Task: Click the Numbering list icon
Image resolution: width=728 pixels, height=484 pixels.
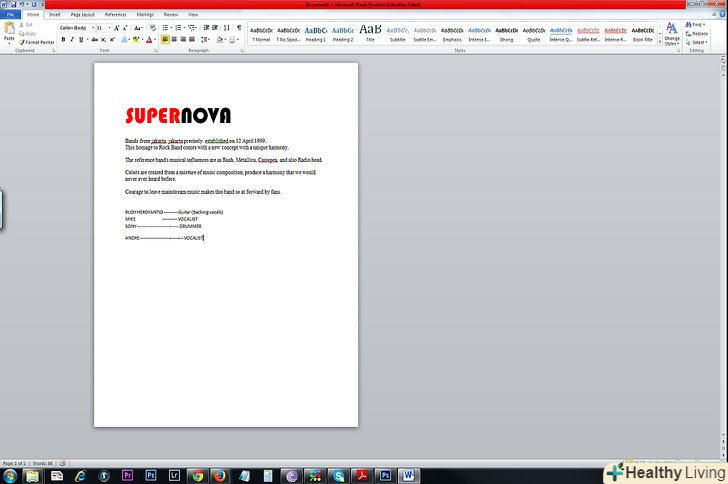Action: tap(180, 28)
